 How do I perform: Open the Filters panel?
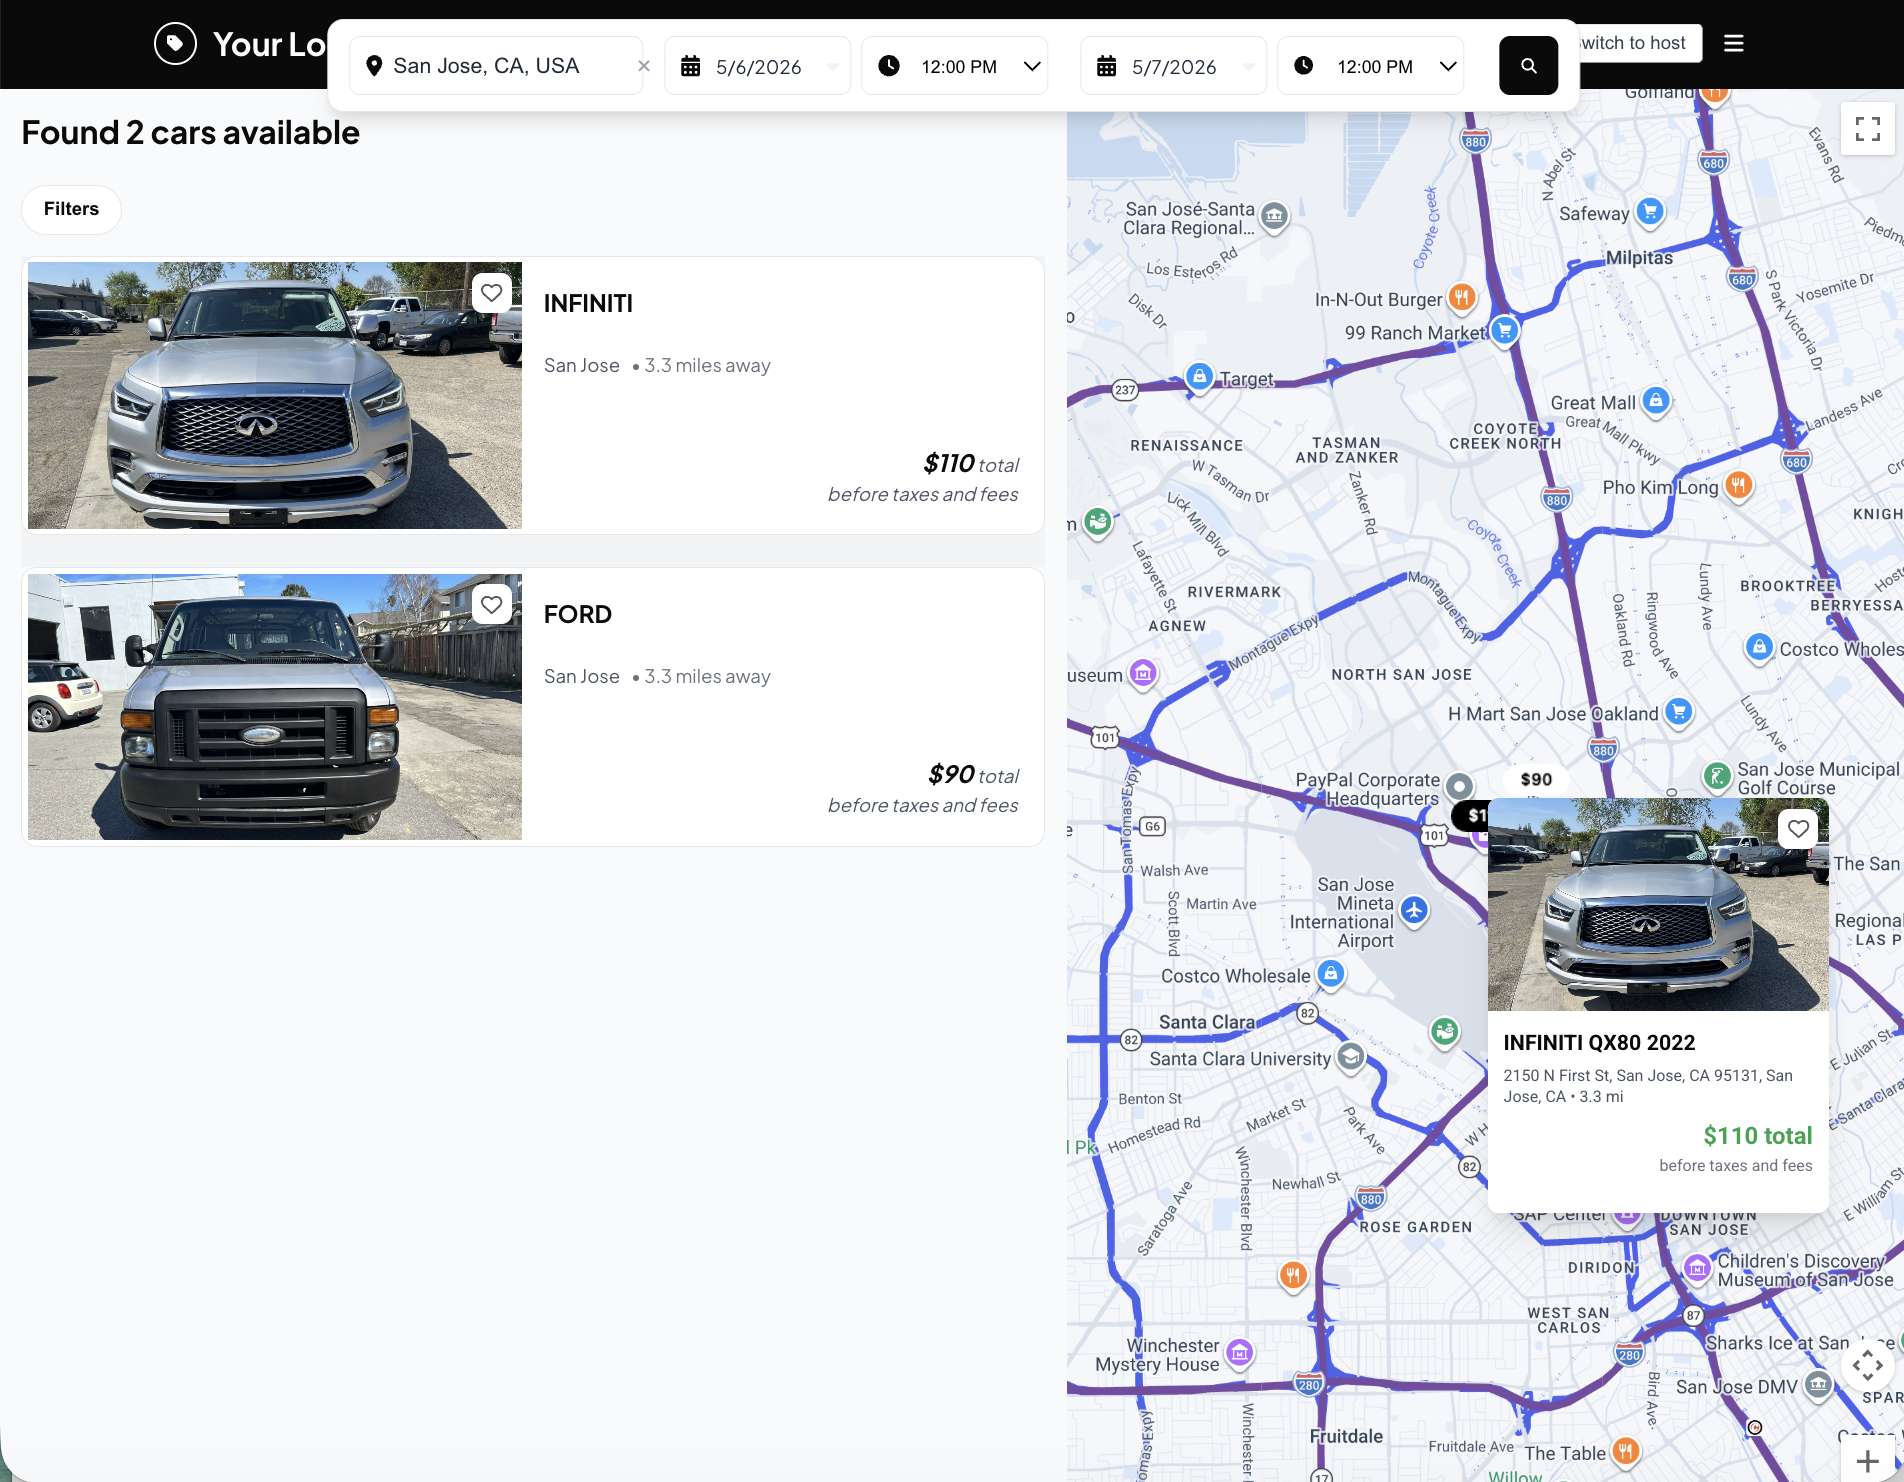pyautogui.click(x=70, y=209)
